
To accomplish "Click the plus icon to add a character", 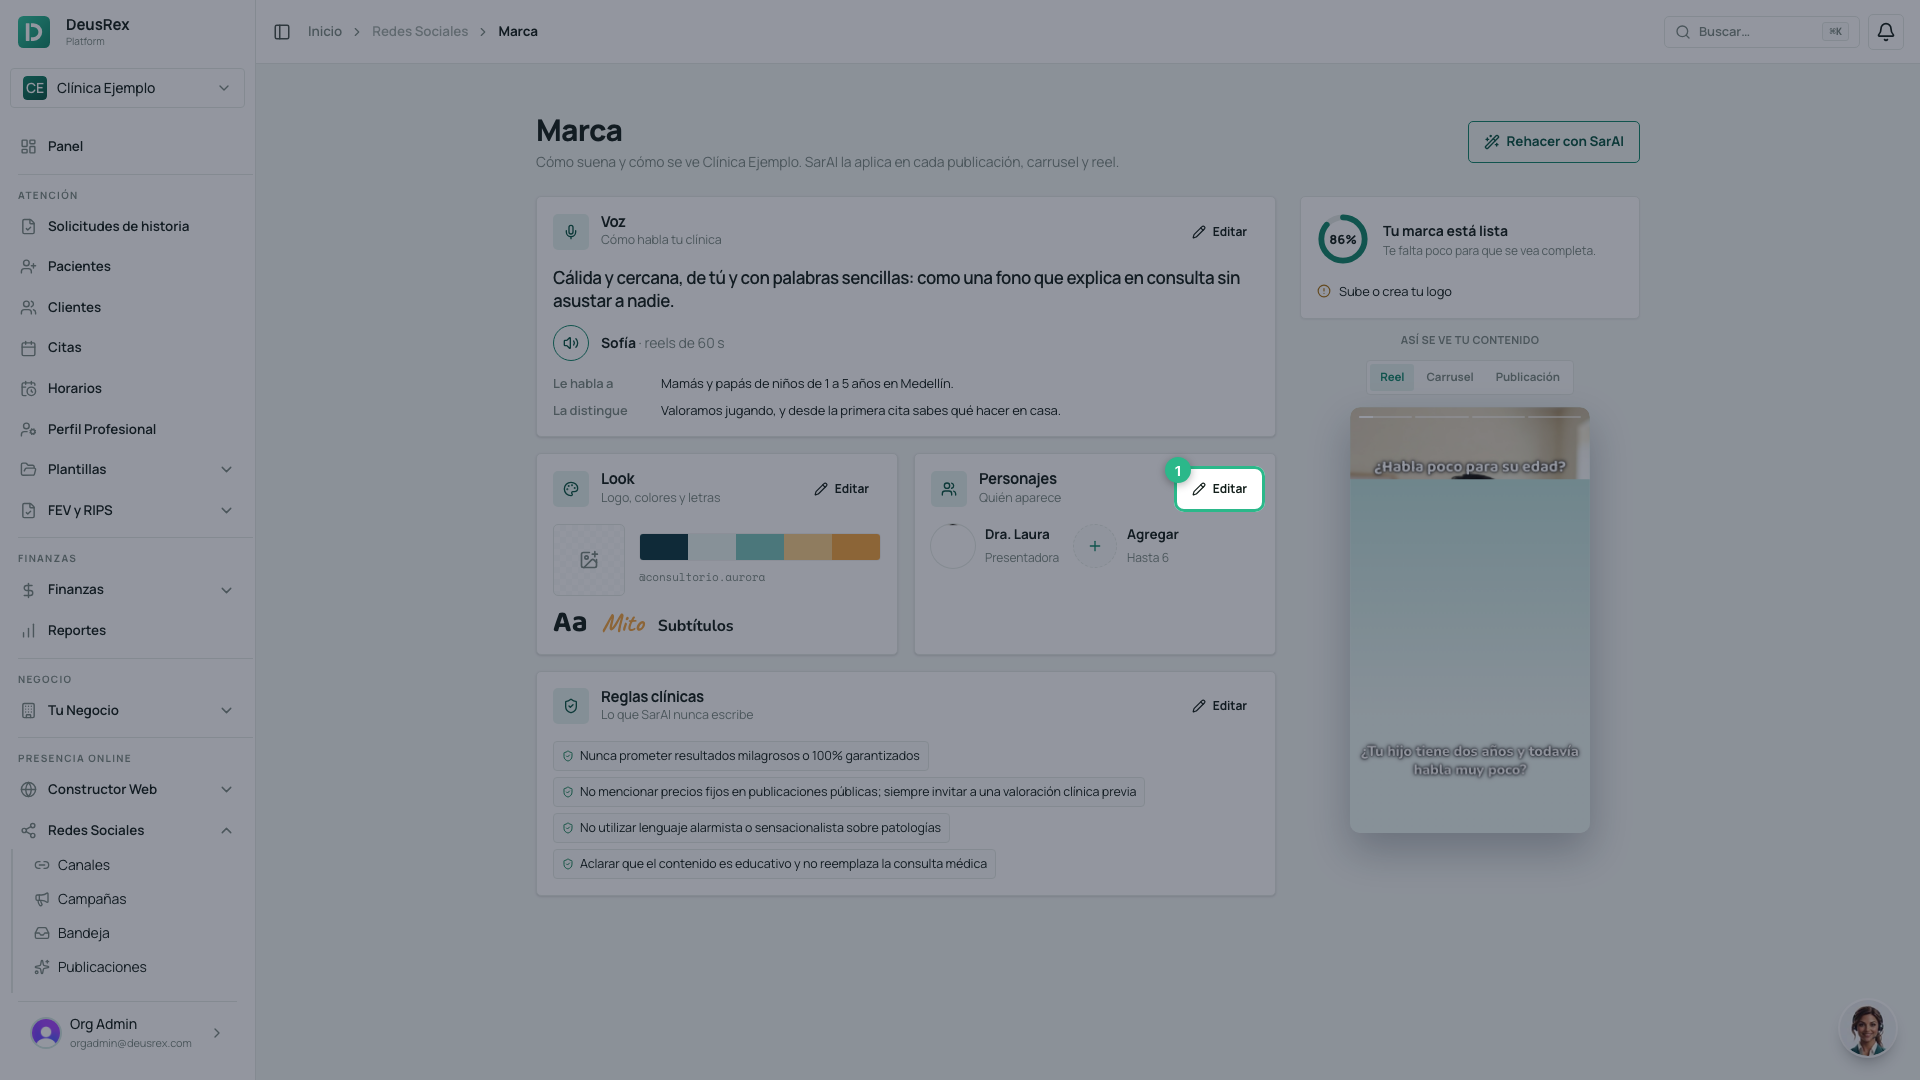I will [x=1095, y=546].
